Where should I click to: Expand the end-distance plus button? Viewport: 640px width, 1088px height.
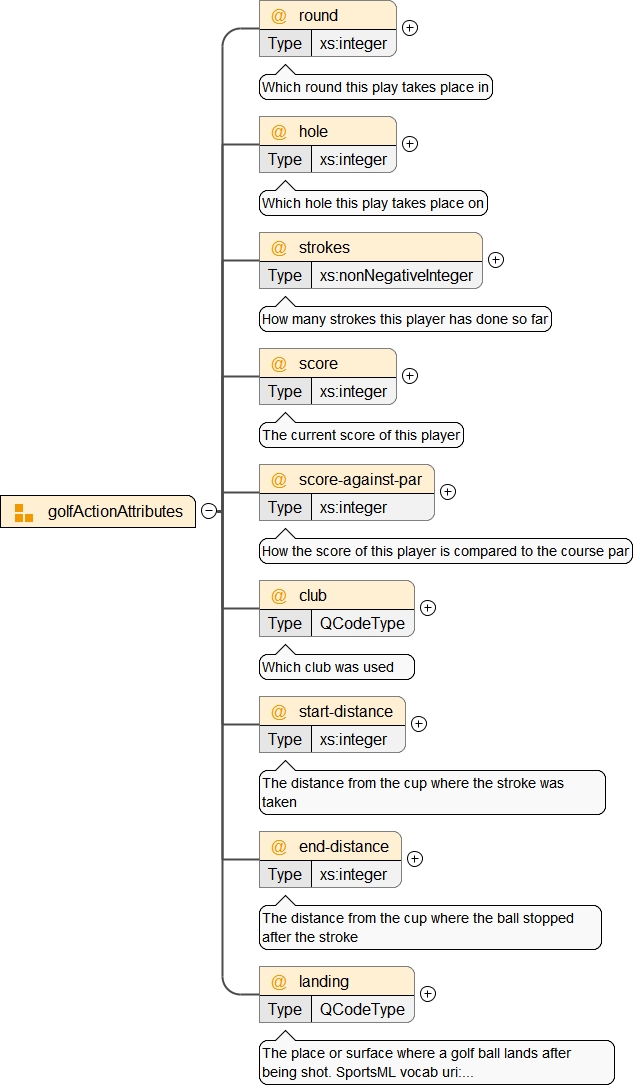tap(414, 859)
